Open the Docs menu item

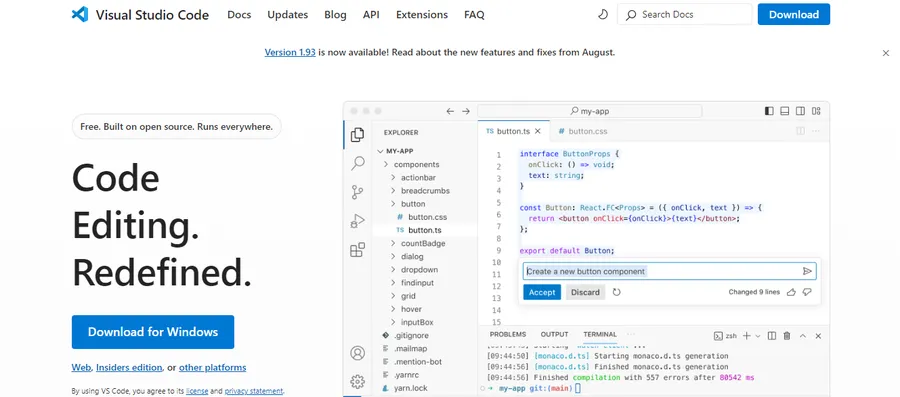pyautogui.click(x=239, y=15)
